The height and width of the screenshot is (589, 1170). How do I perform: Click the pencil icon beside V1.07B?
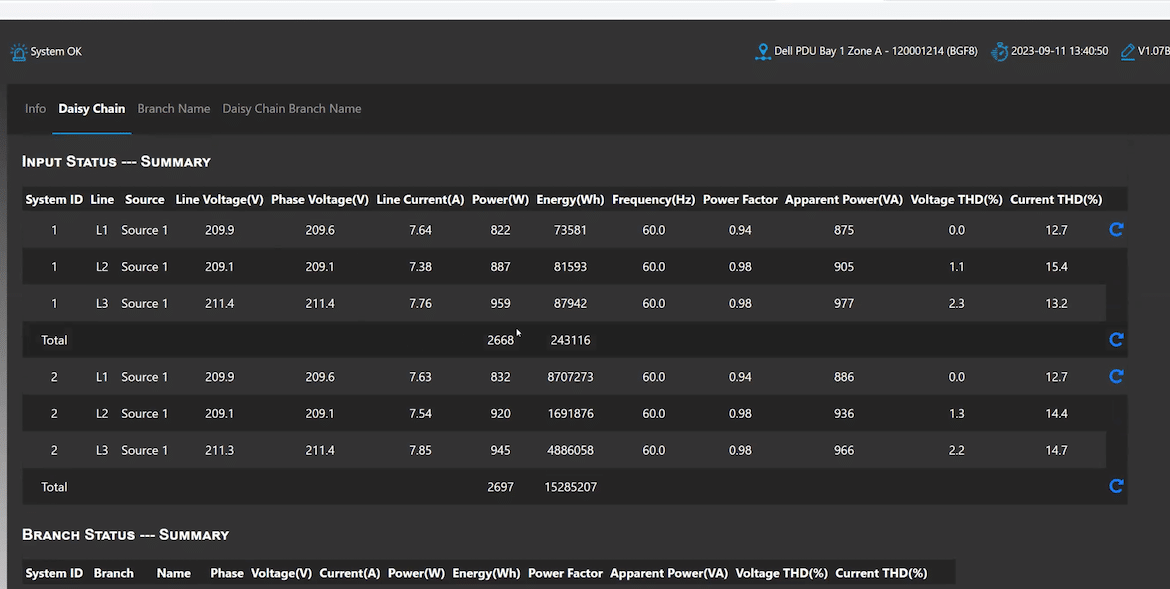(1127, 52)
